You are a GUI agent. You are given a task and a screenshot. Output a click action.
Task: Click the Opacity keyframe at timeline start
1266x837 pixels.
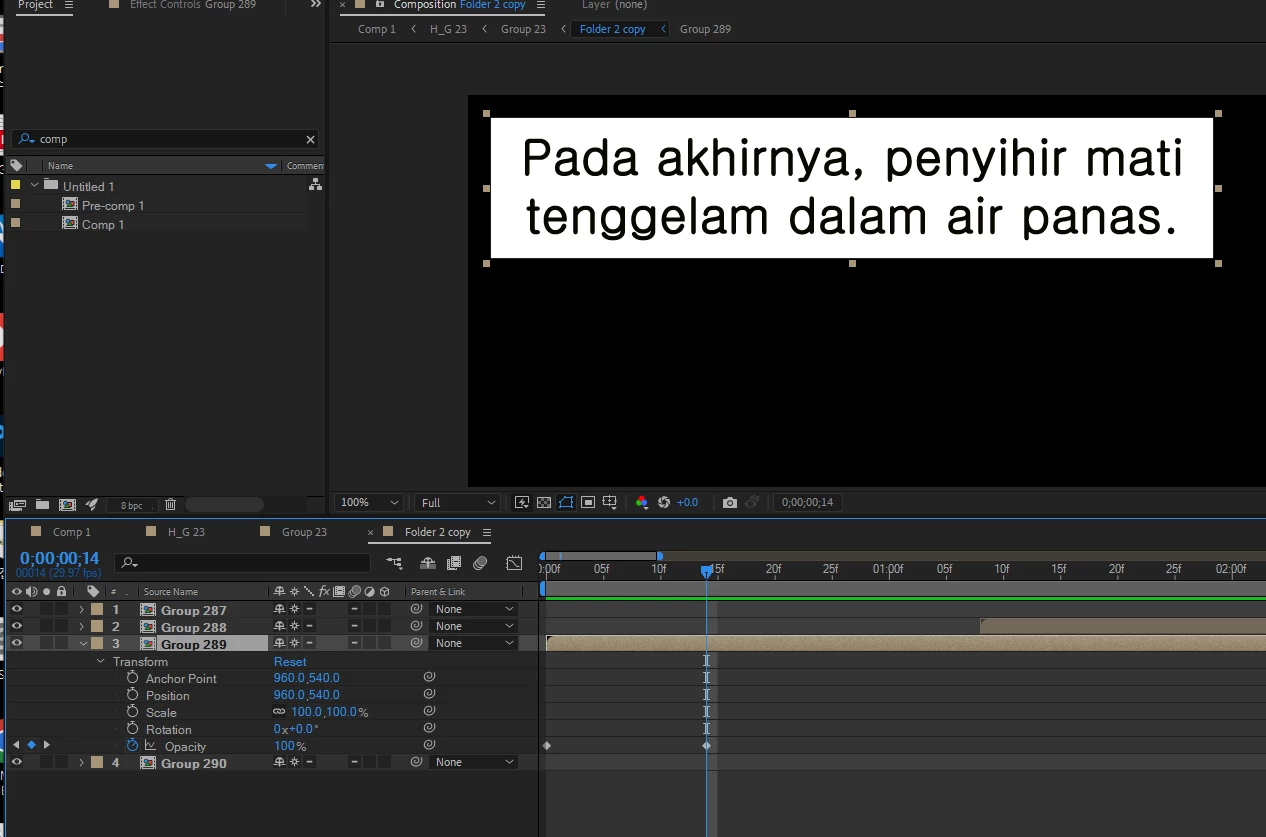tap(547, 746)
